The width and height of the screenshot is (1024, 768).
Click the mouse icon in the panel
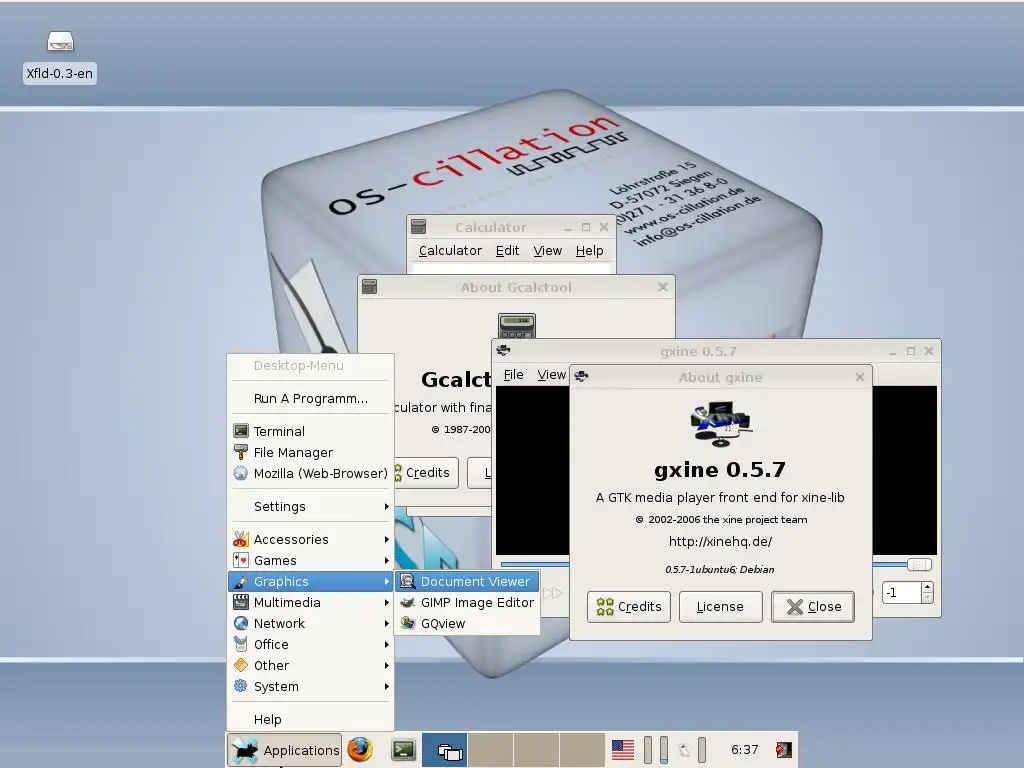(x=684, y=750)
